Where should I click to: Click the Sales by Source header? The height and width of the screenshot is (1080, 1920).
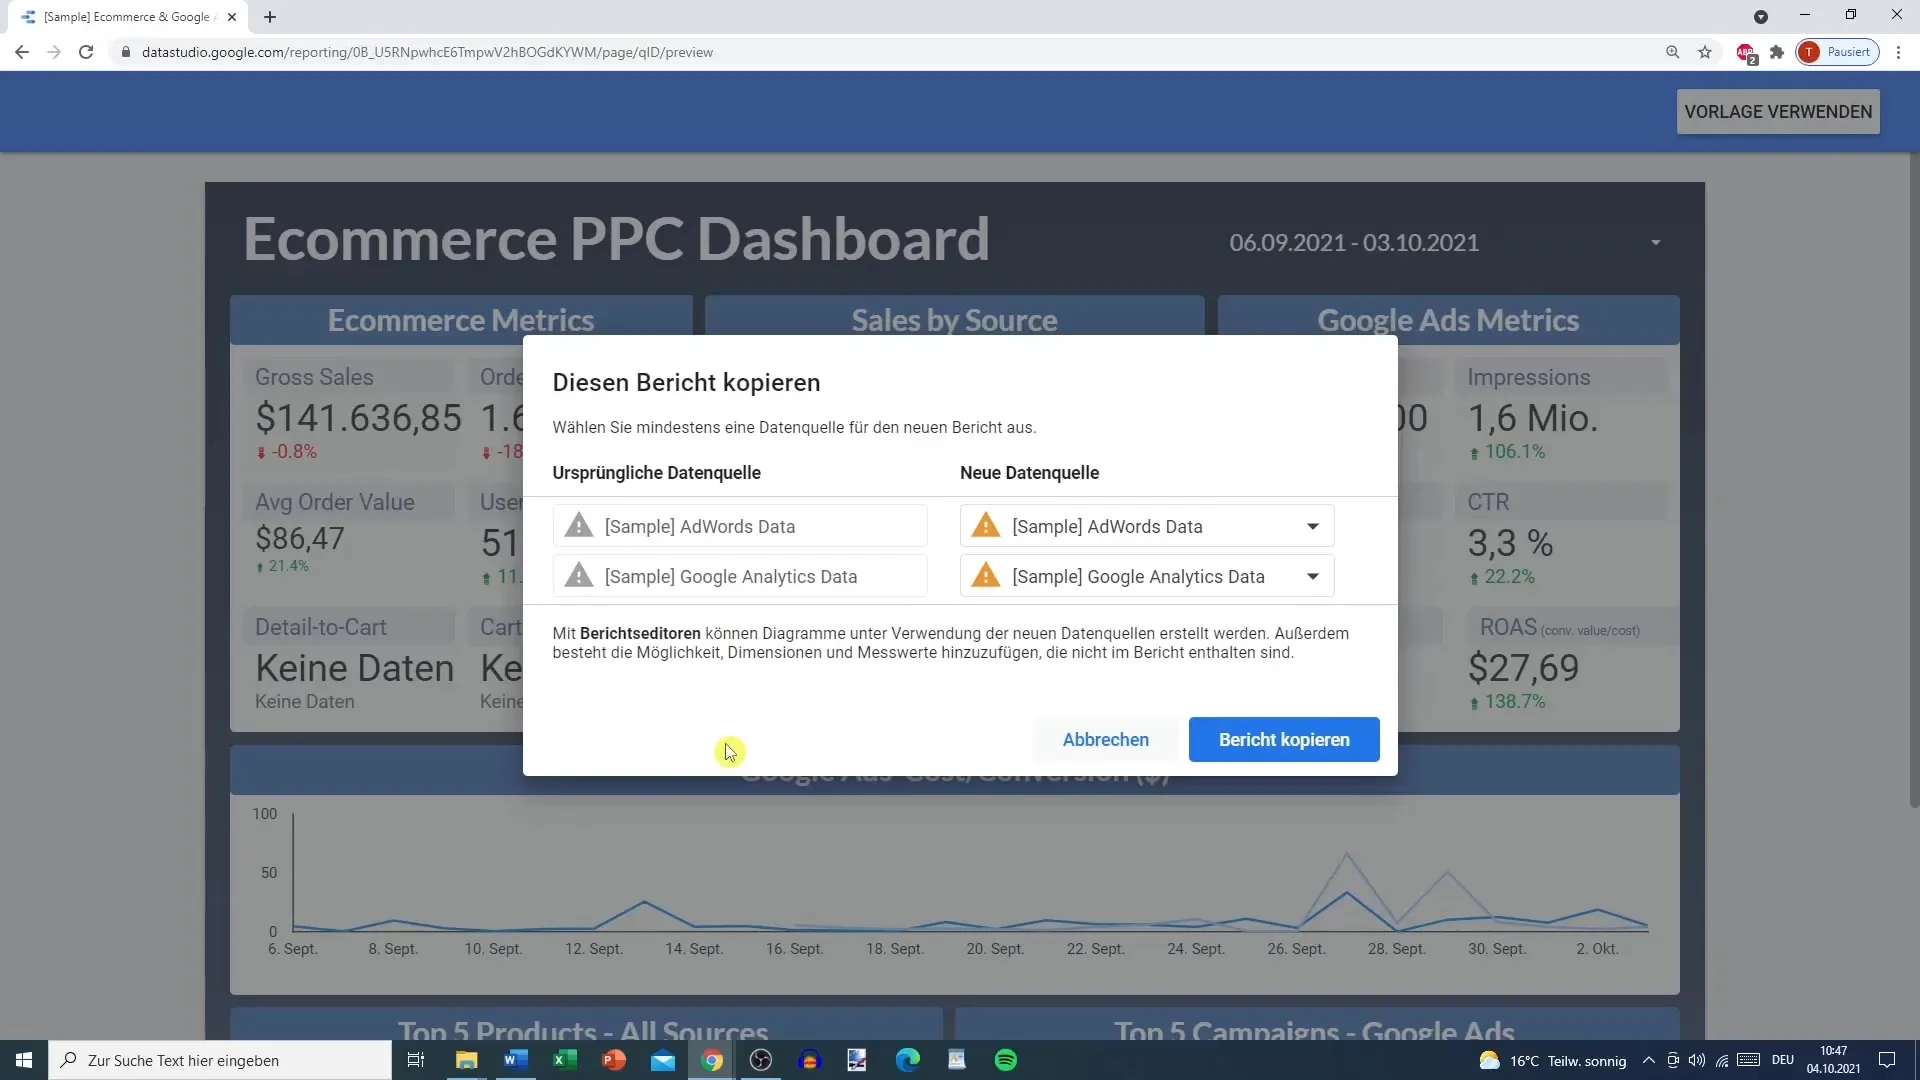pos(954,320)
